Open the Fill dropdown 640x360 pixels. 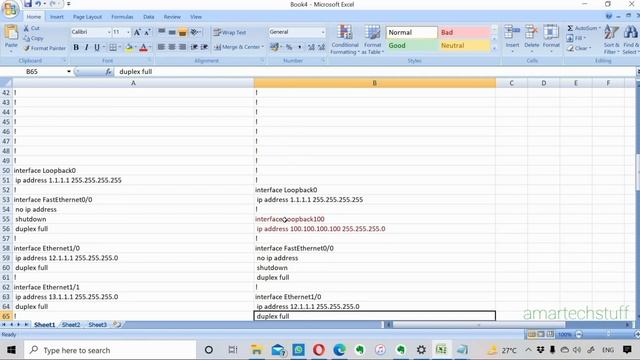pos(576,38)
